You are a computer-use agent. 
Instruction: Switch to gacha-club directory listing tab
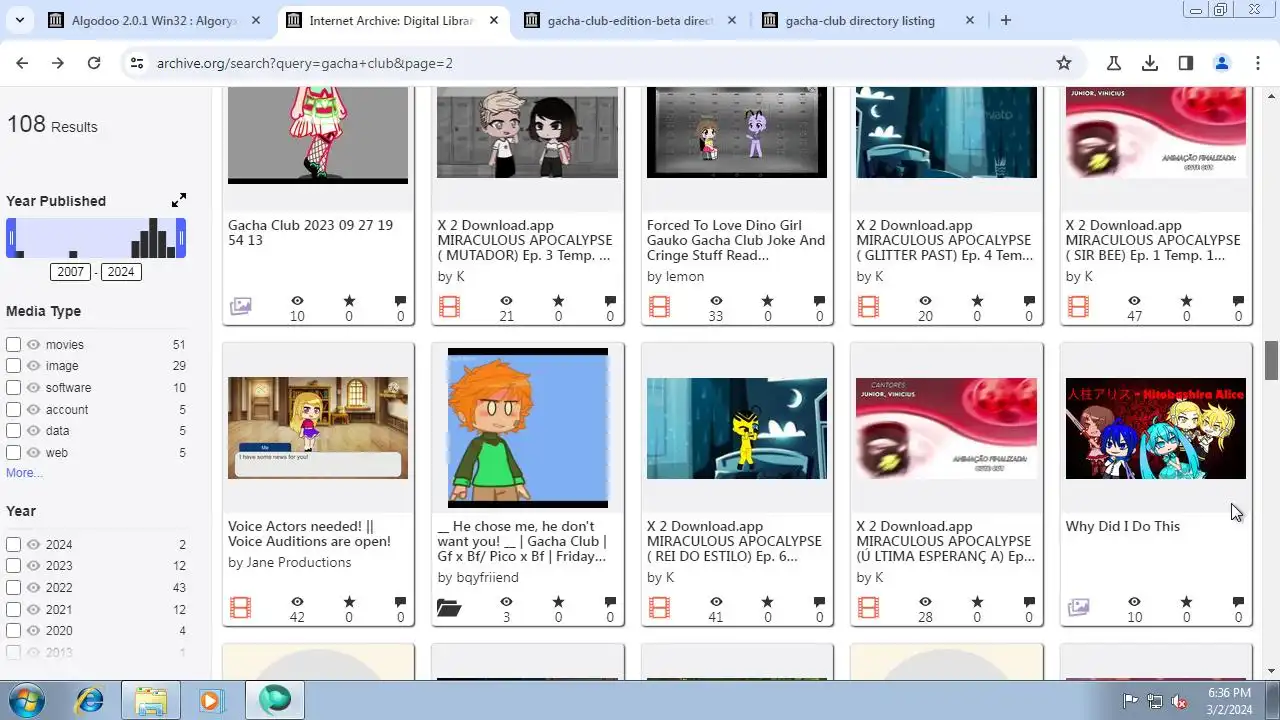point(868,20)
